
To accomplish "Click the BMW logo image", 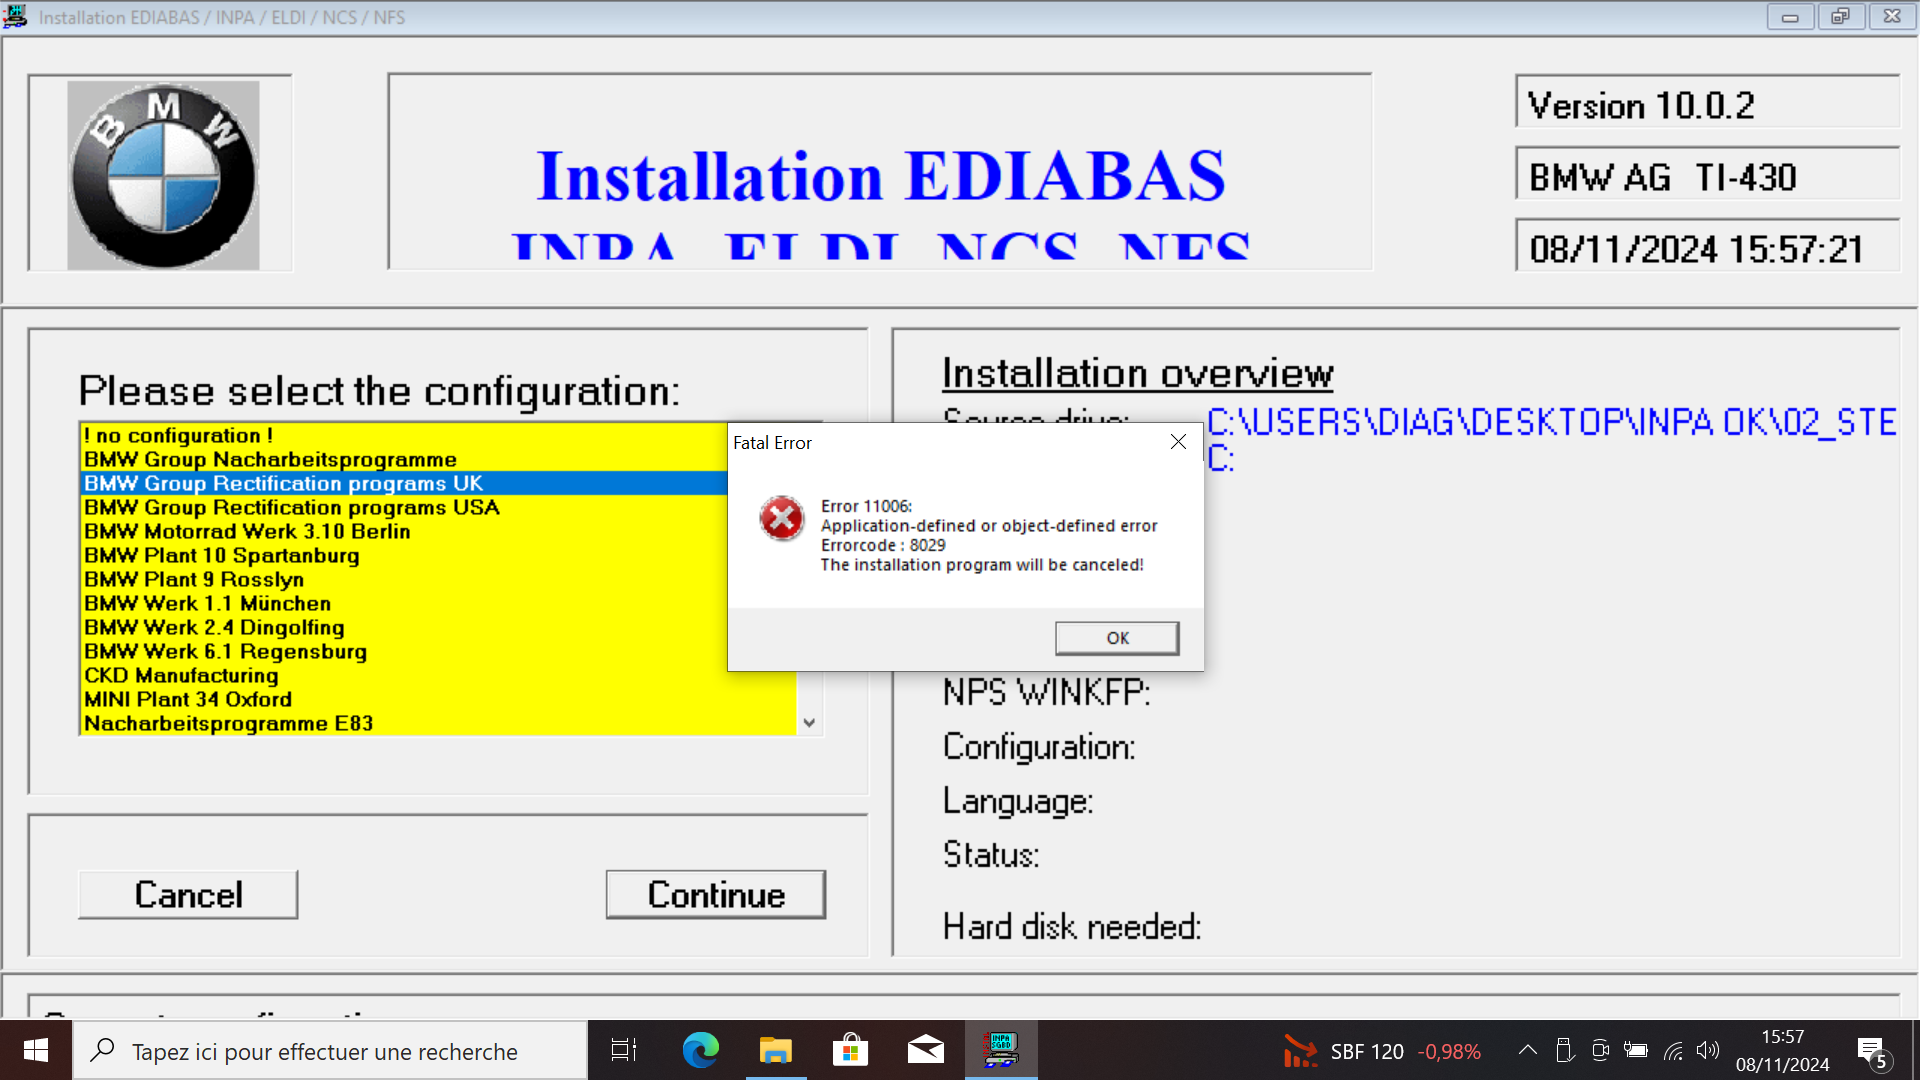I will tap(163, 175).
